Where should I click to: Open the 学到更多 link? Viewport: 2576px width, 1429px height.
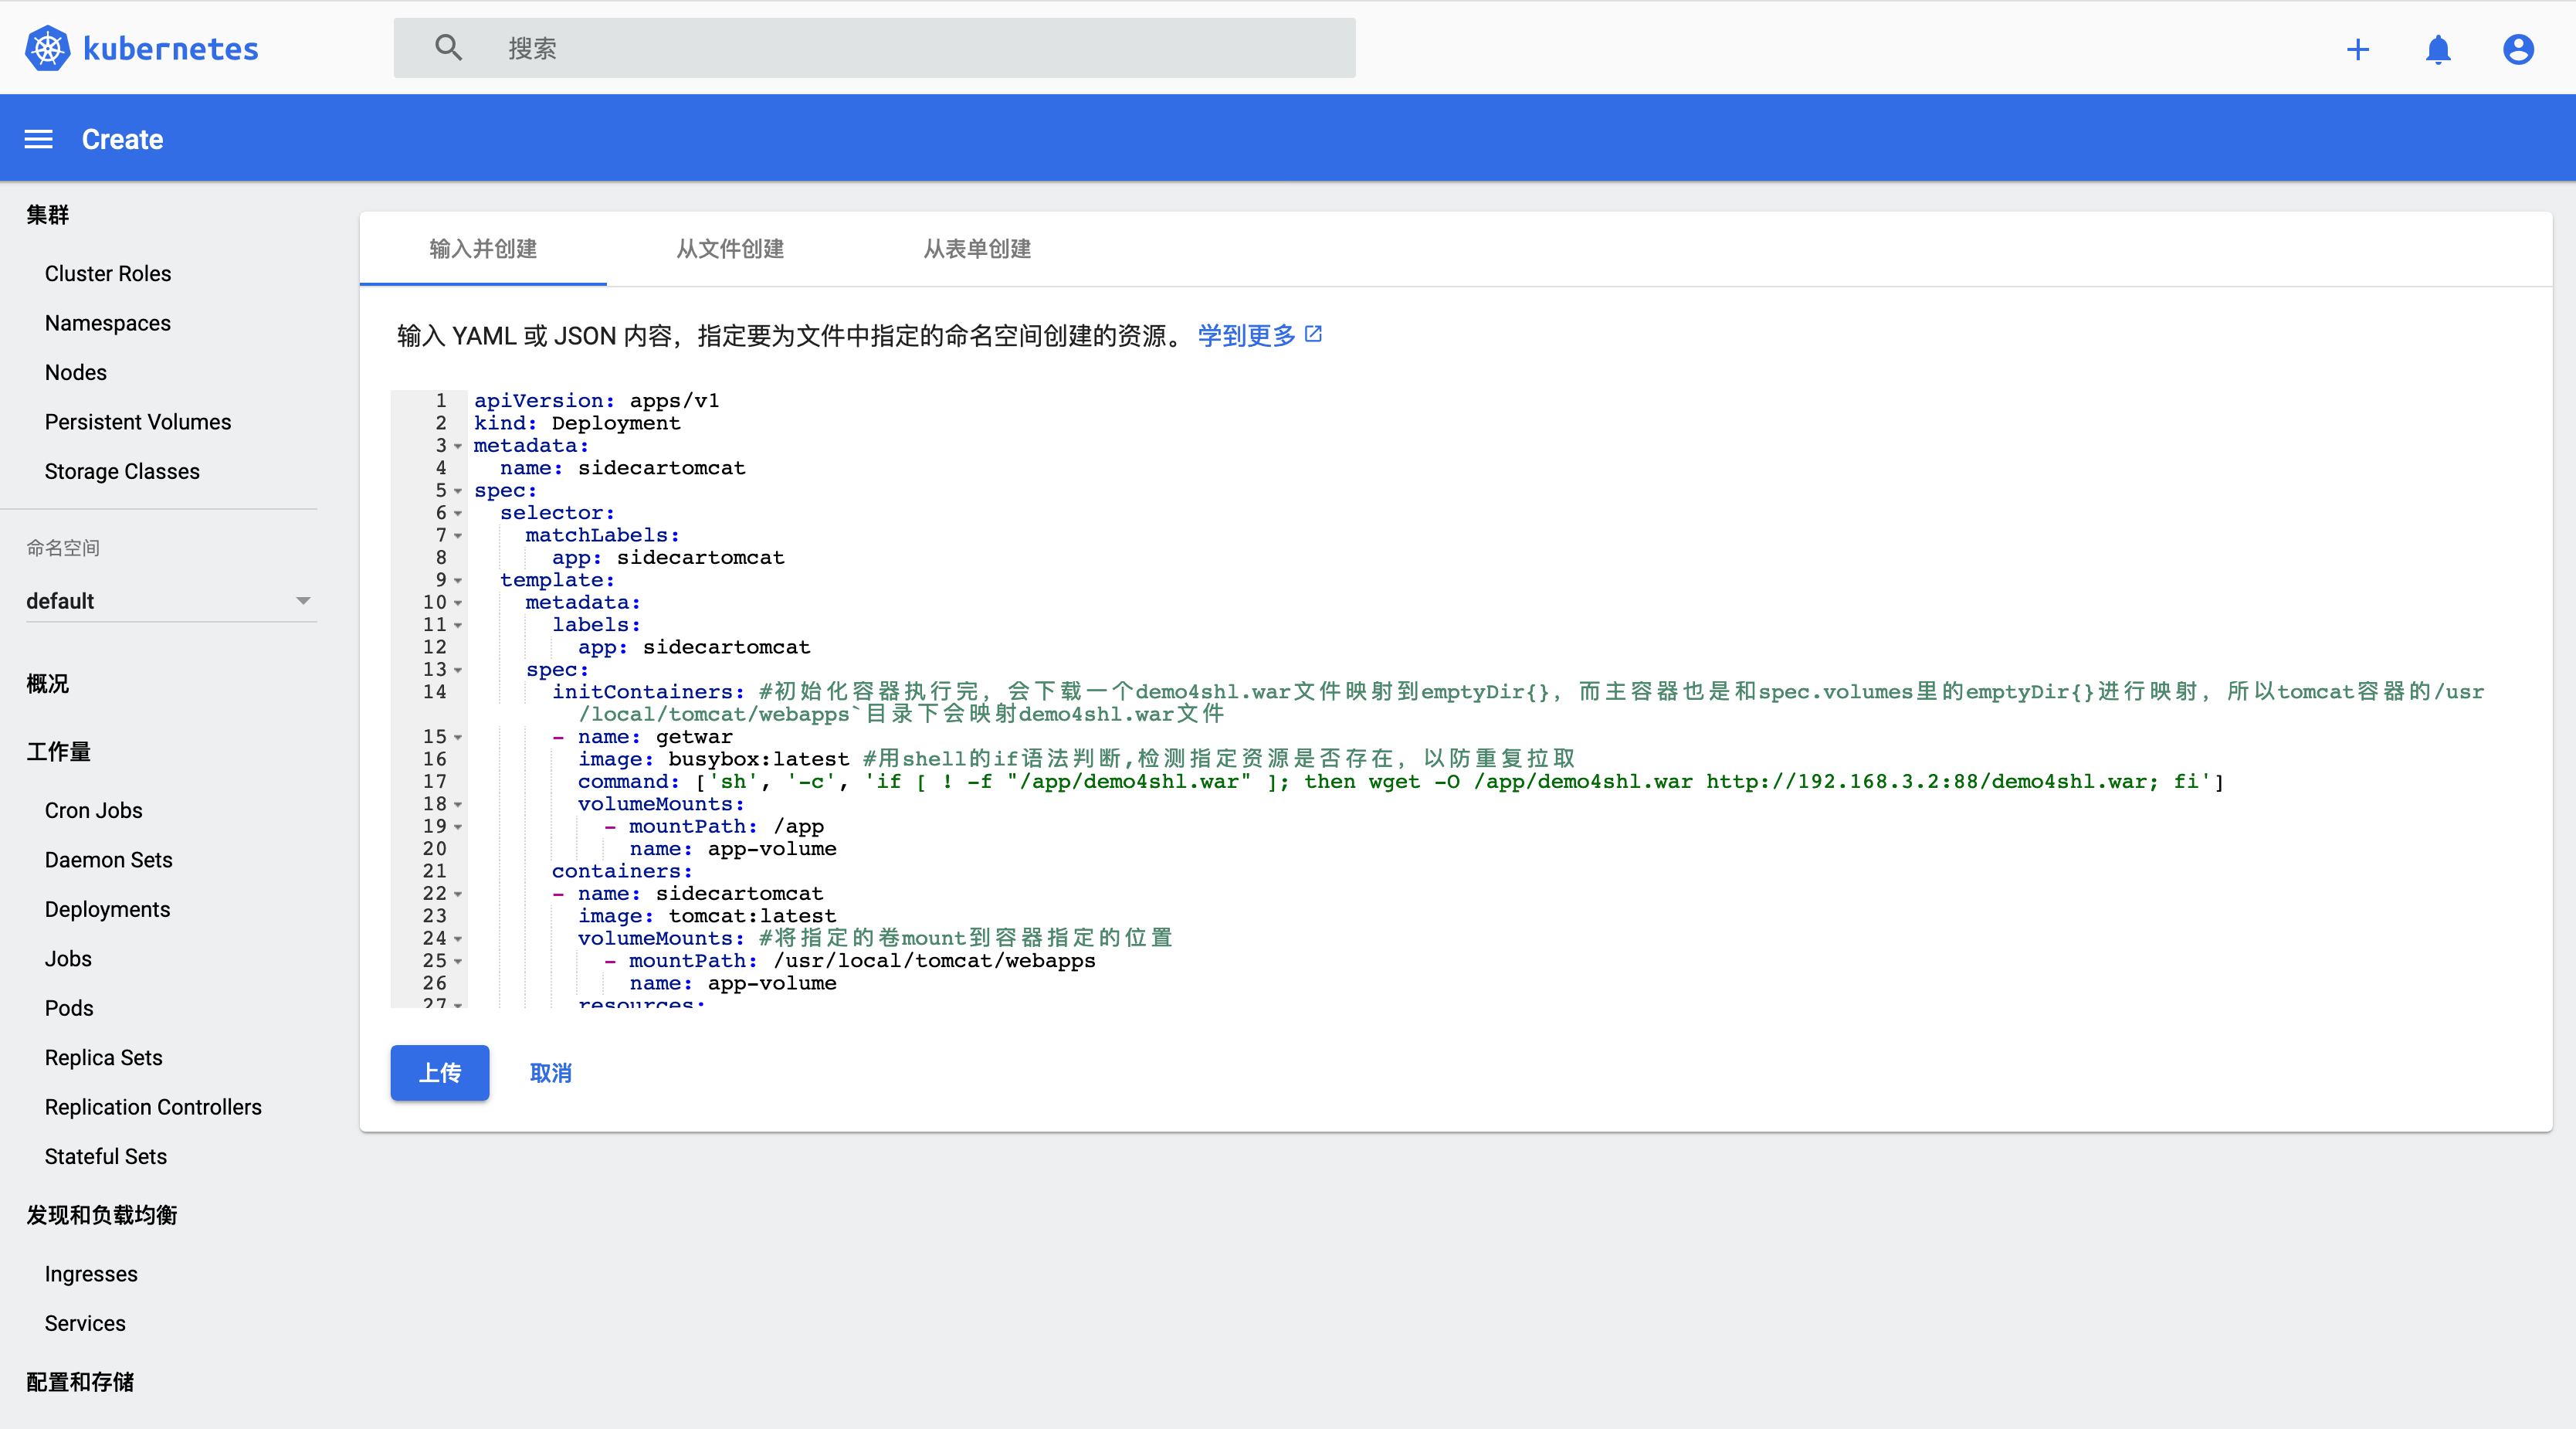[1246, 335]
